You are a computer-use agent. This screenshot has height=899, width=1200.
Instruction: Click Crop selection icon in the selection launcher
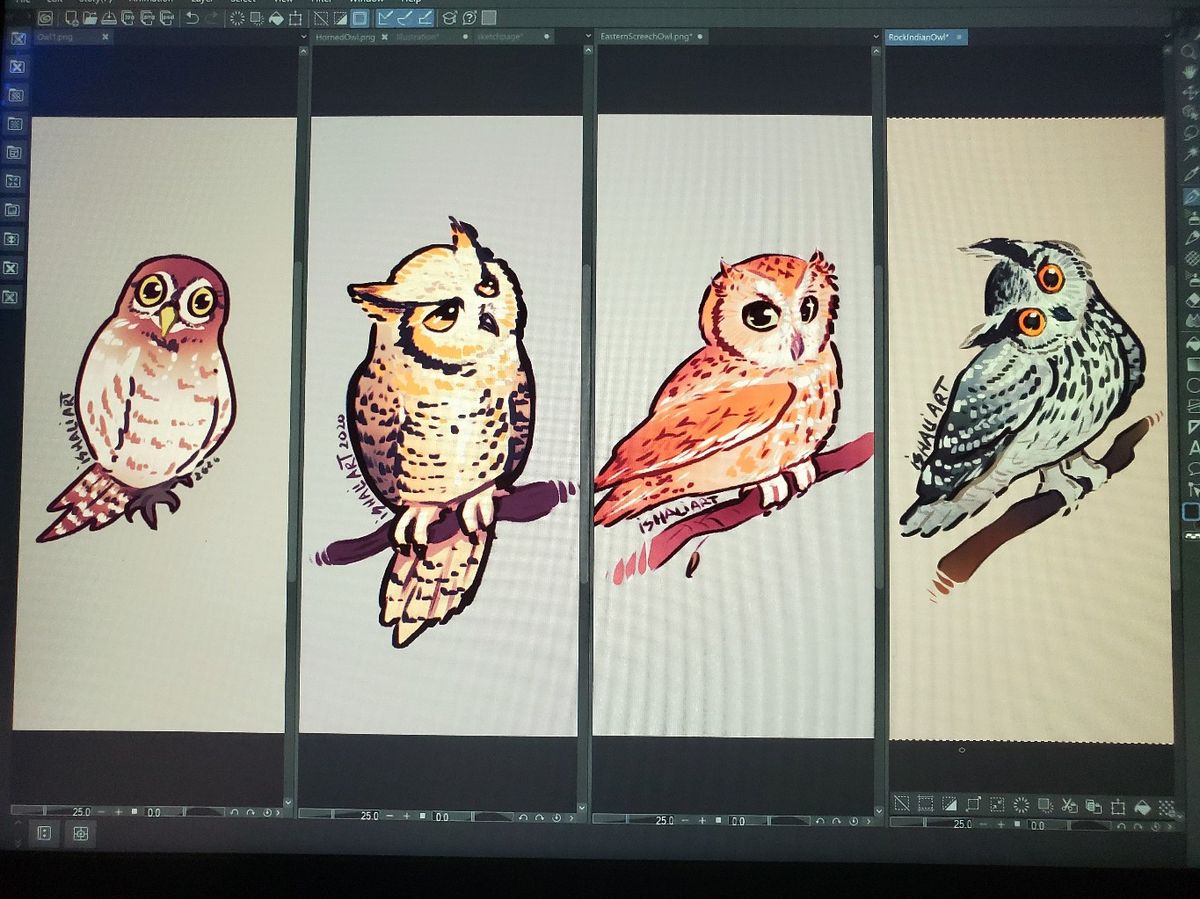[x=925, y=805]
